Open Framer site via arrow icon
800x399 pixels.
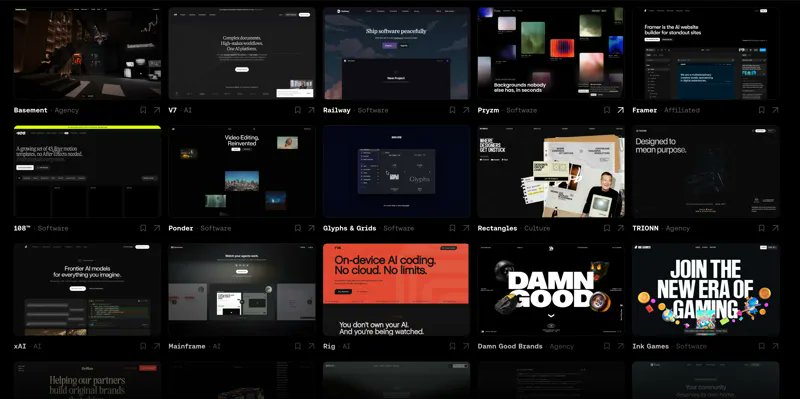(775, 110)
